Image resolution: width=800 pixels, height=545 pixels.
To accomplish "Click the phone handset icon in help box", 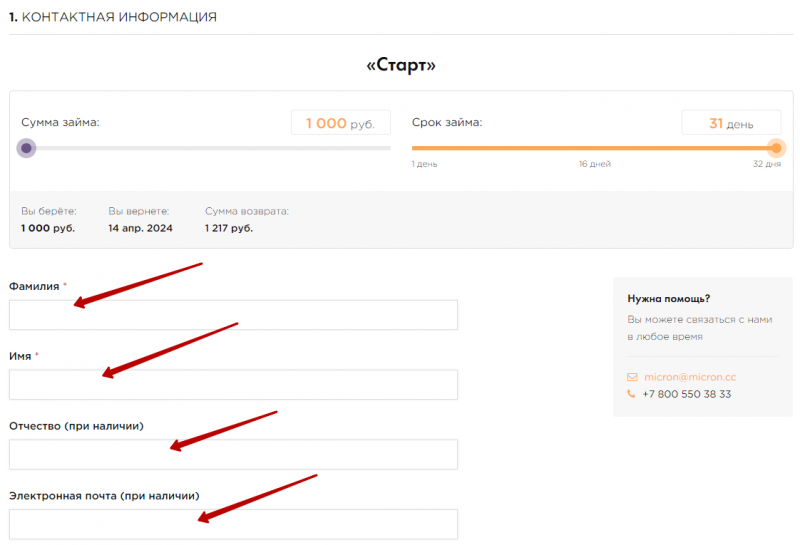I will (632, 394).
